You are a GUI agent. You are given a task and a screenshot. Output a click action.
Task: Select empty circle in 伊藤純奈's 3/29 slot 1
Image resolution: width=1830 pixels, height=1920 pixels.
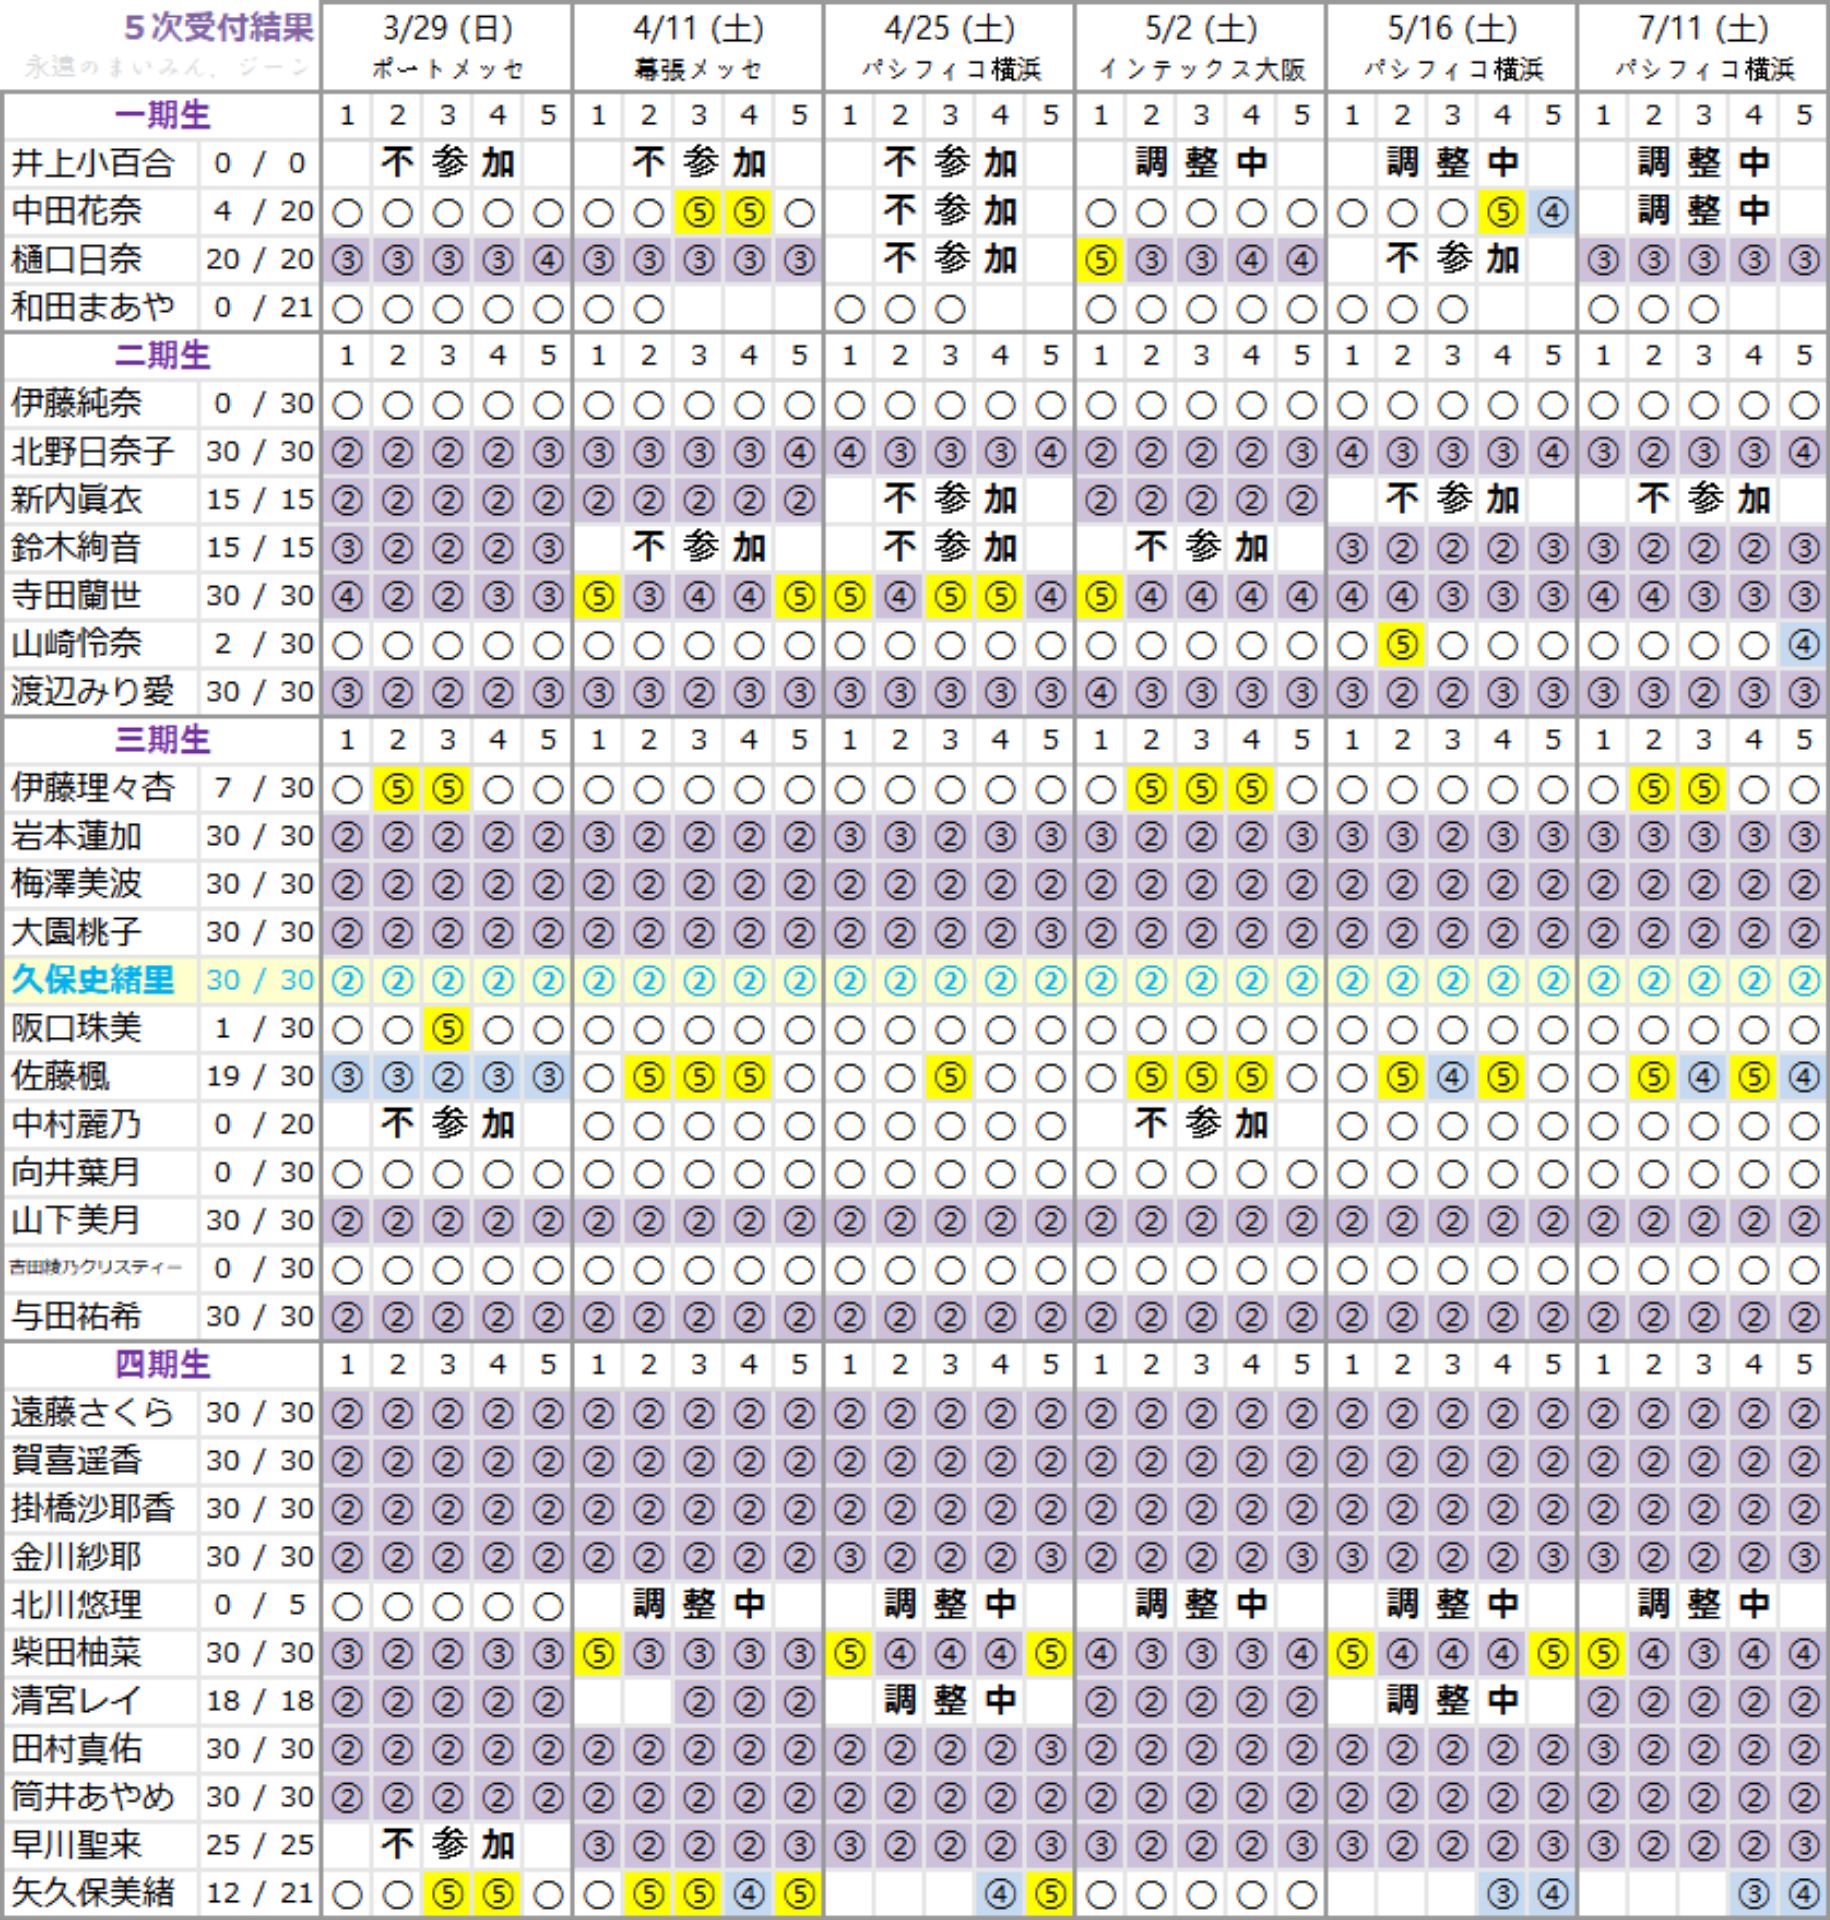[x=347, y=405]
